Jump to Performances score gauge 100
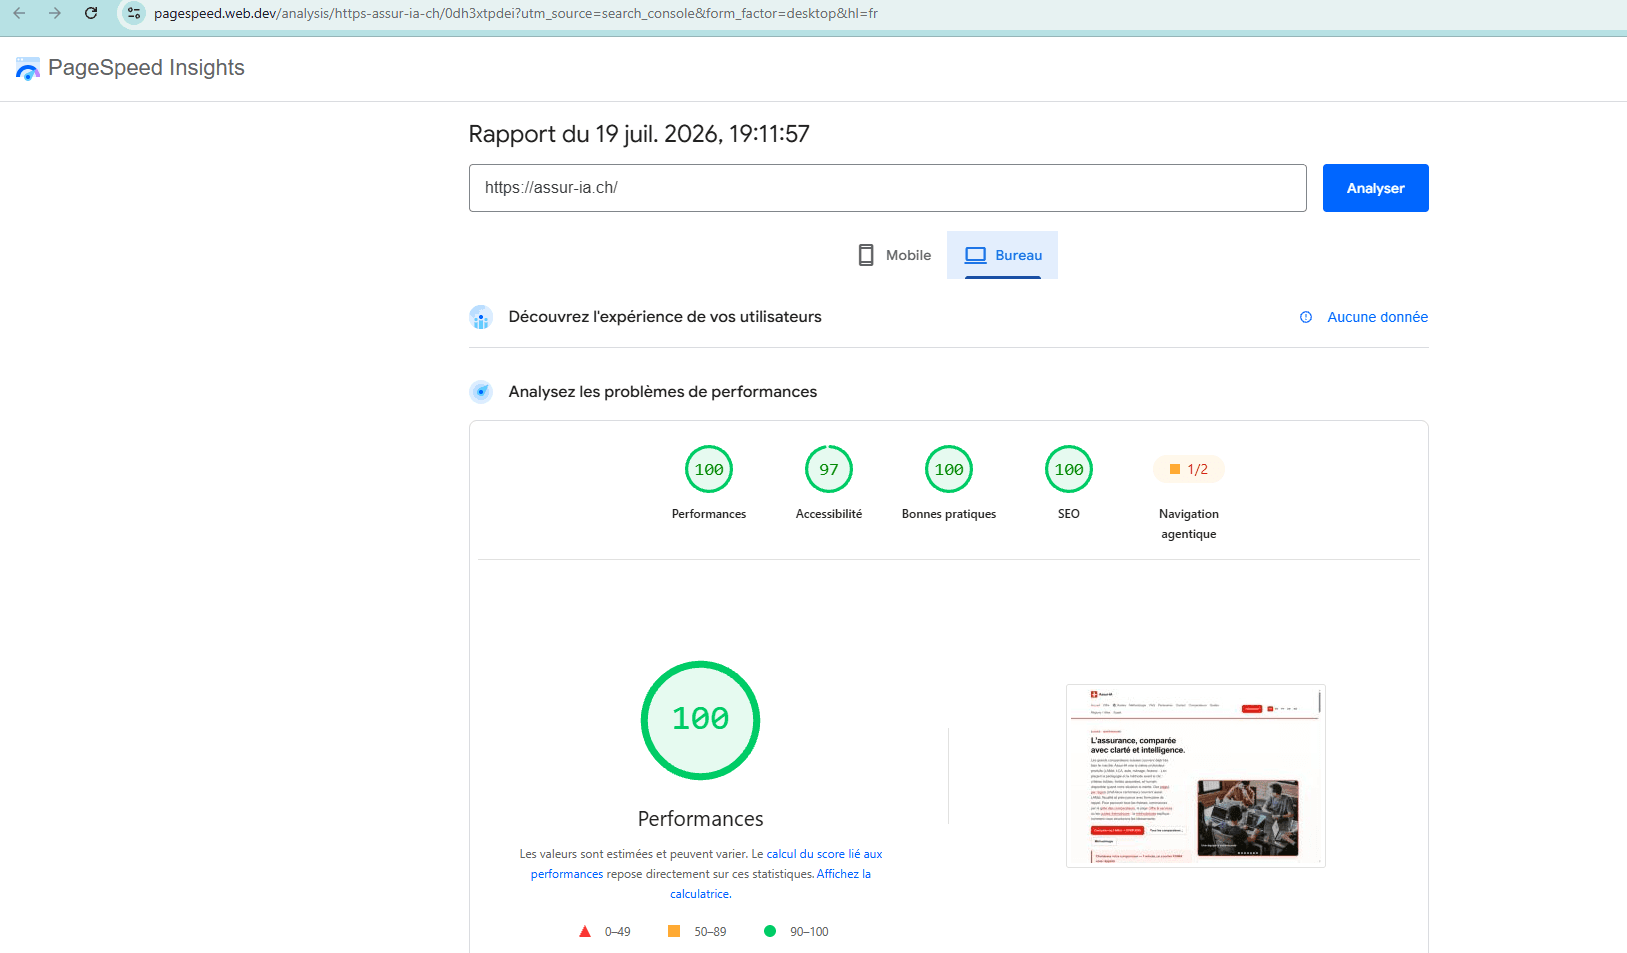 click(709, 469)
